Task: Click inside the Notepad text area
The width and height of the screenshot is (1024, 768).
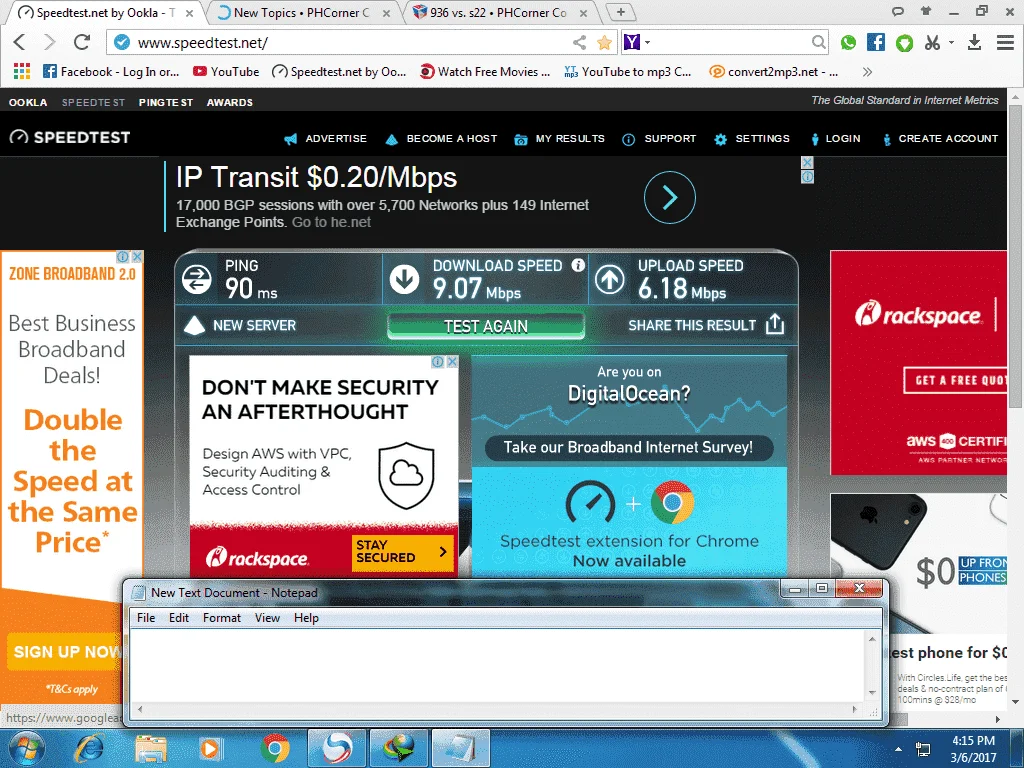Action: point(498,665)
